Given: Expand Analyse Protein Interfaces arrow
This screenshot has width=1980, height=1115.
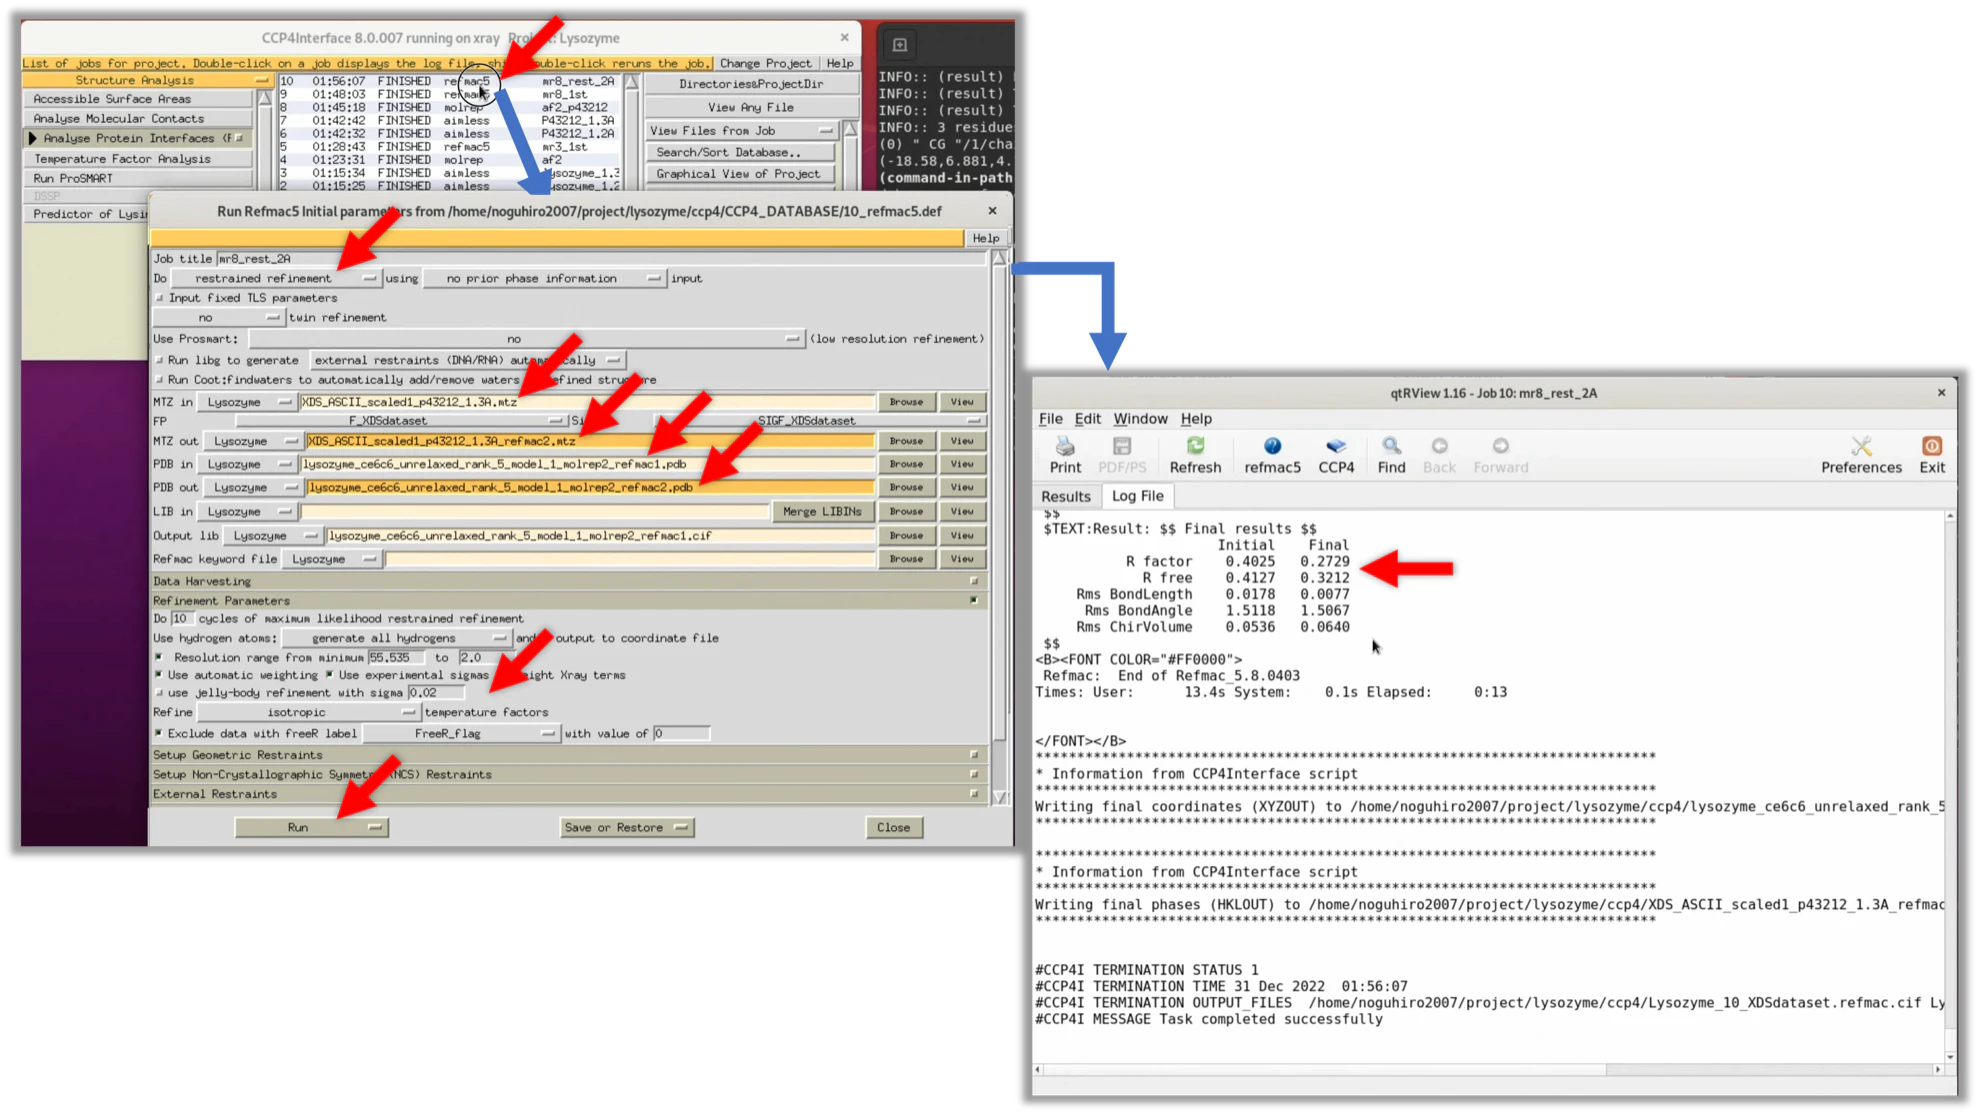Looking at the screenshot, I should 33,138.
